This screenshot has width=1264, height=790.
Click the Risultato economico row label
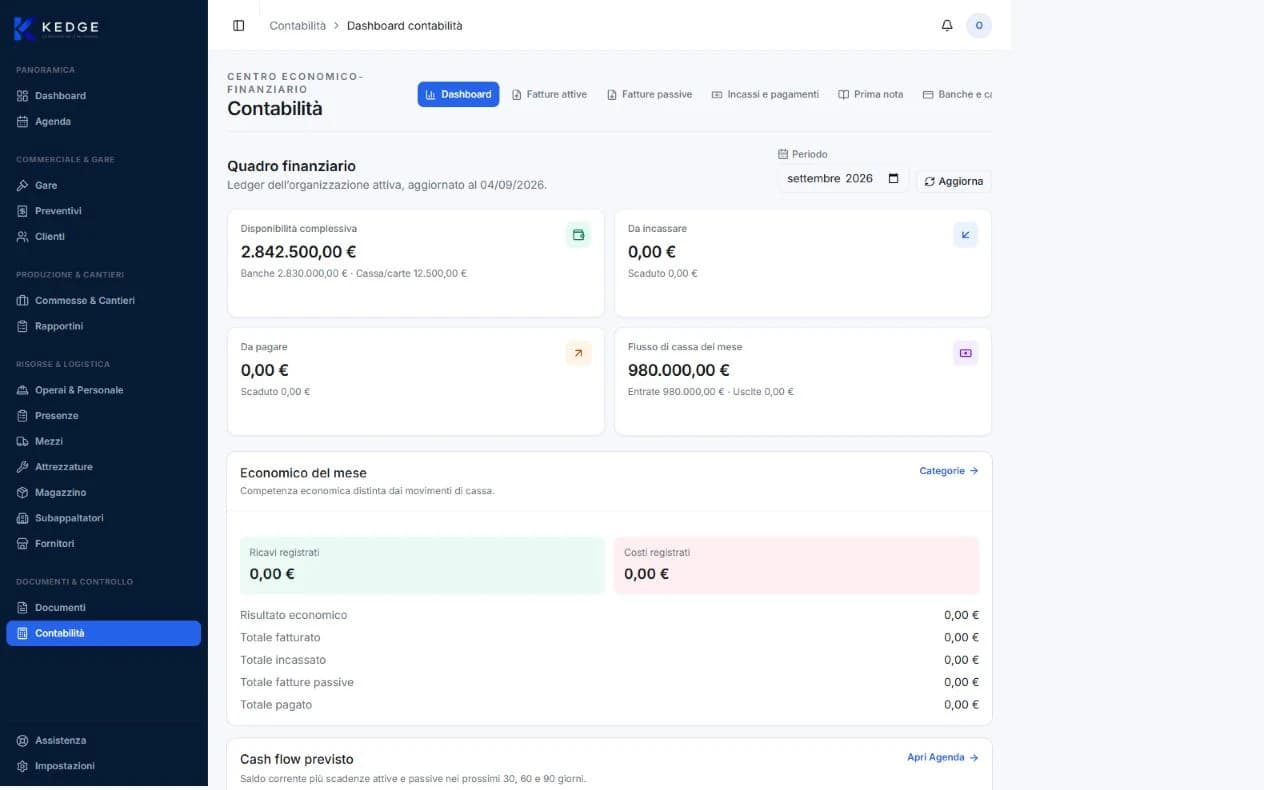click(x=294, y=615)
